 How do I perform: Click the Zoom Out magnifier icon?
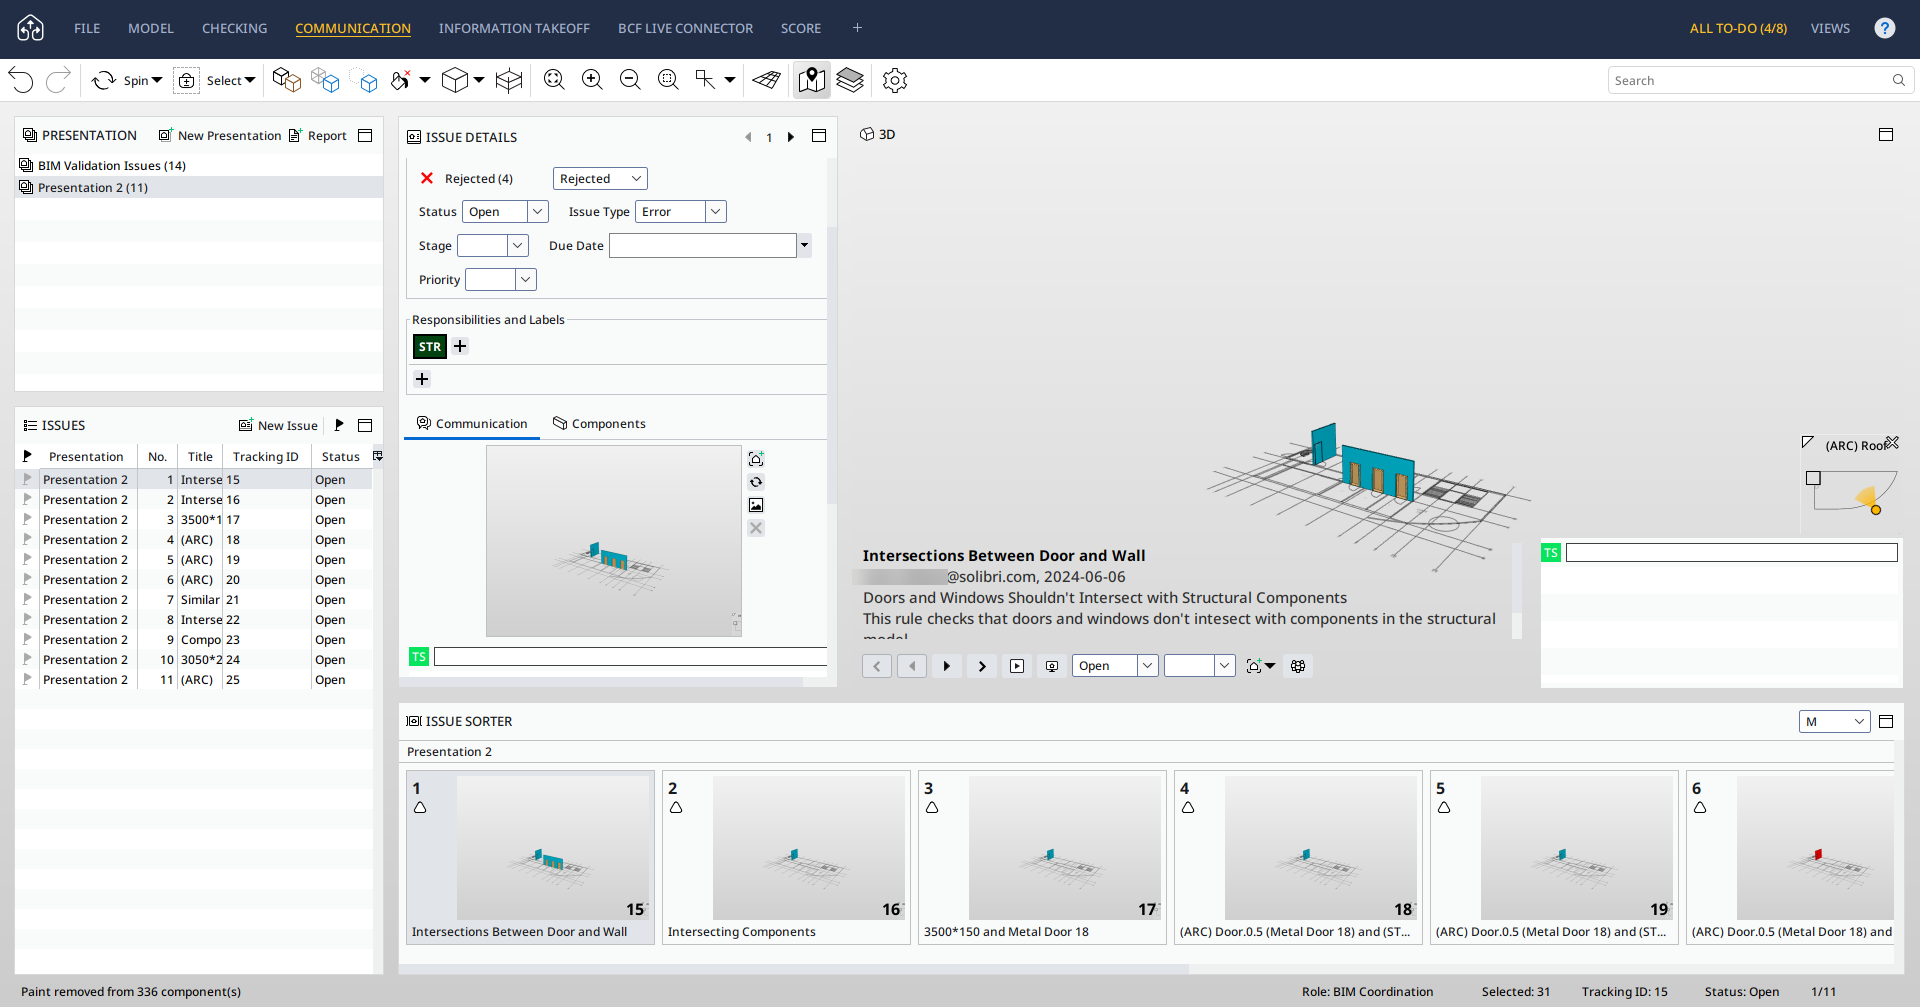click(630, 80)
